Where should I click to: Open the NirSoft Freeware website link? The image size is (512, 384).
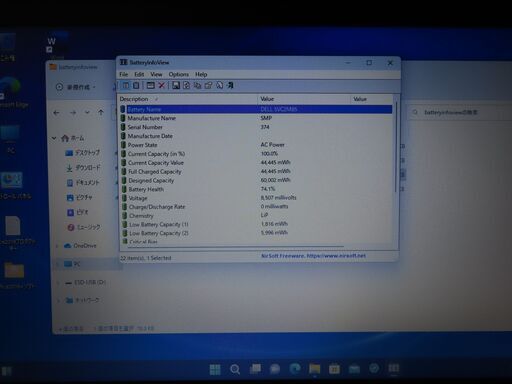(x=313, y=256)
